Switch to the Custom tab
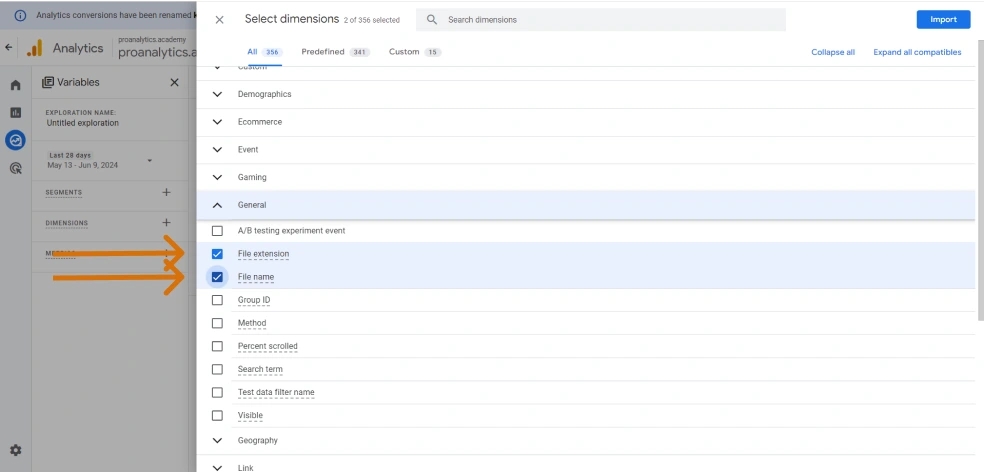The image size is (984, 472). tap(415, 52)
